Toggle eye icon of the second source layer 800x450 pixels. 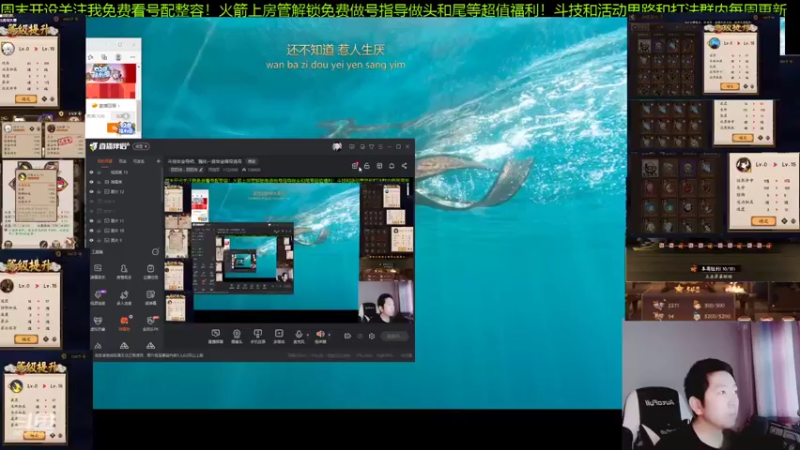(92, 182)
